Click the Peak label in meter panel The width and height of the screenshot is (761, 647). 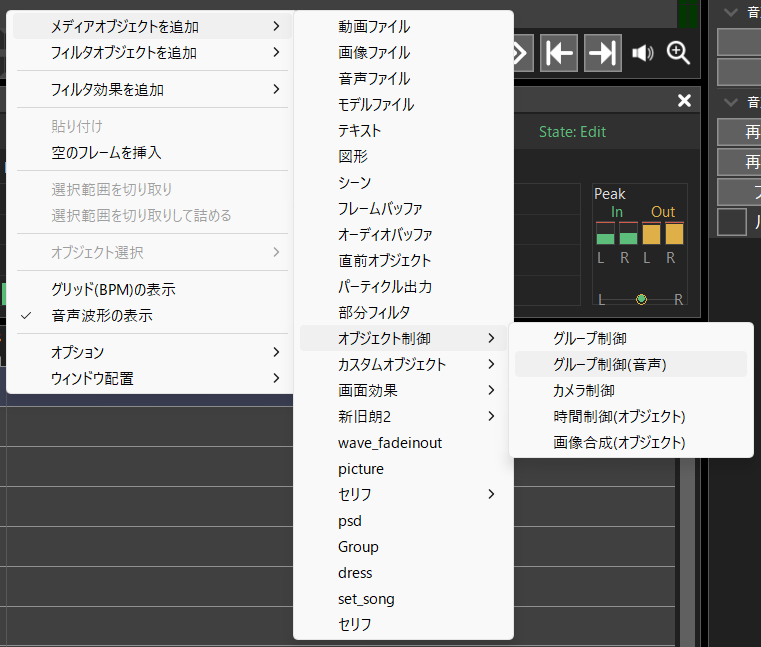coord(610,194)
